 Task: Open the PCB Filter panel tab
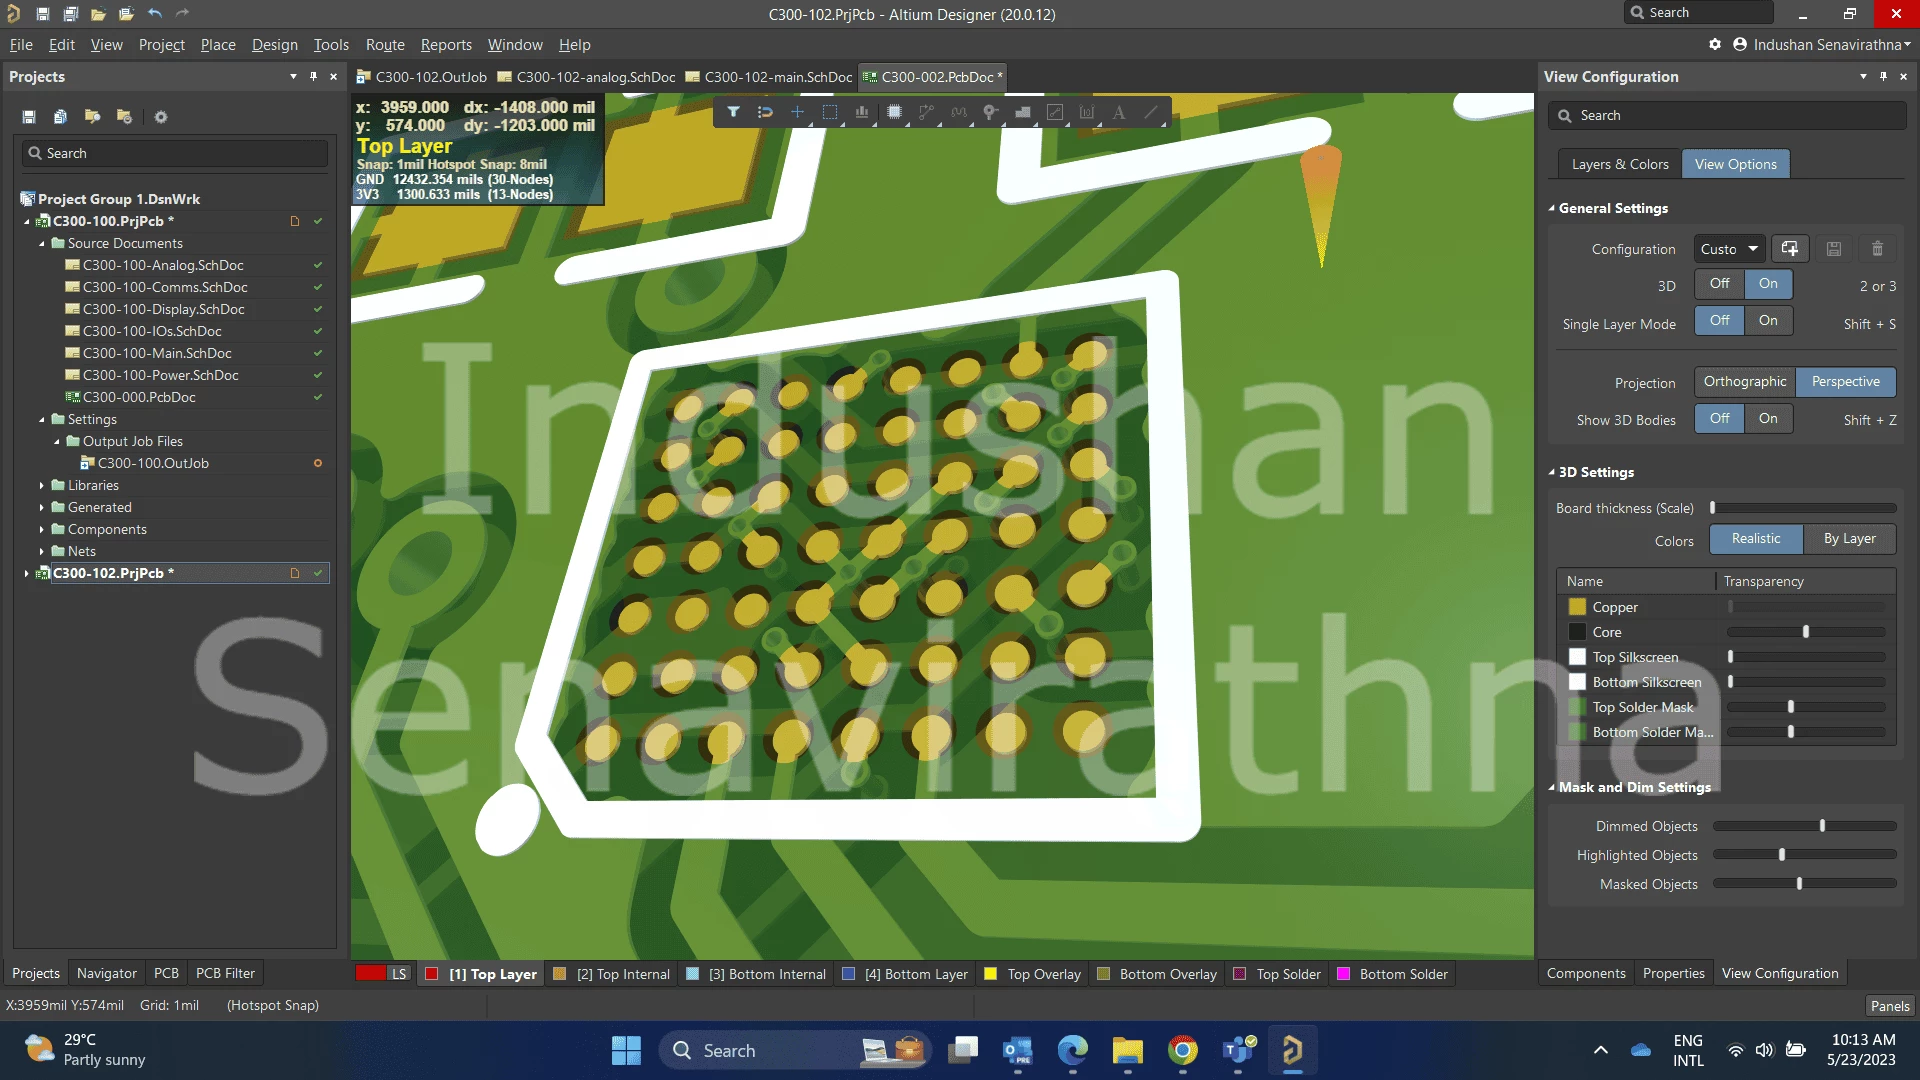click(x=225, y=973)
